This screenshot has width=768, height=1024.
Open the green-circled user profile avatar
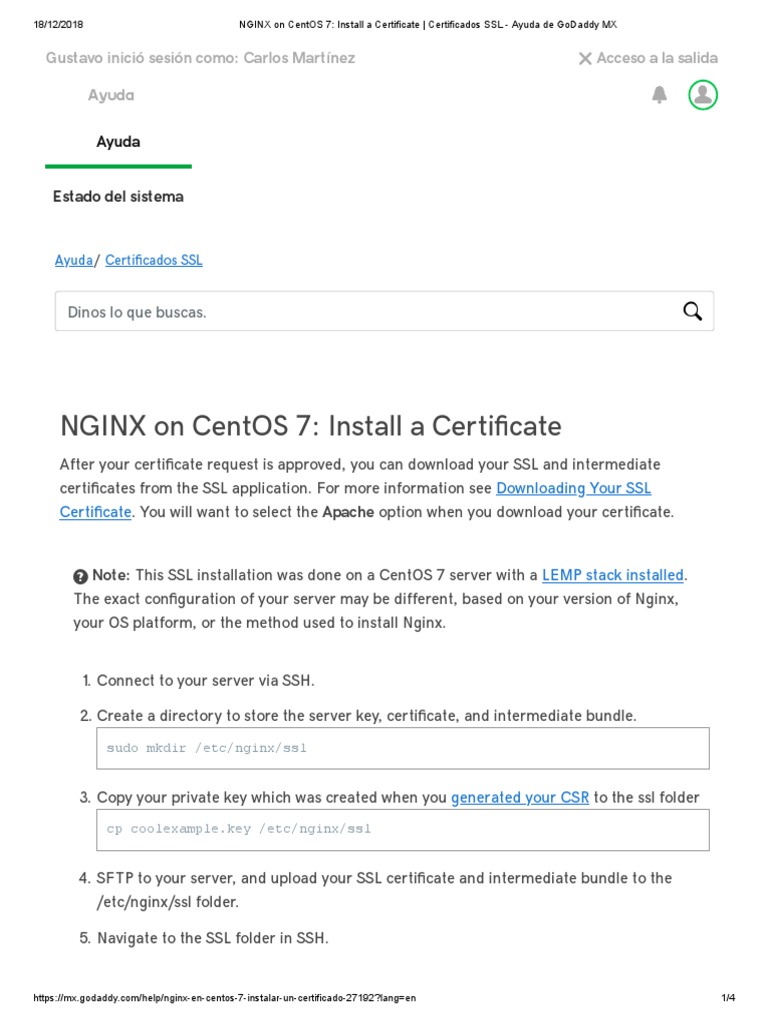point(703,95)
